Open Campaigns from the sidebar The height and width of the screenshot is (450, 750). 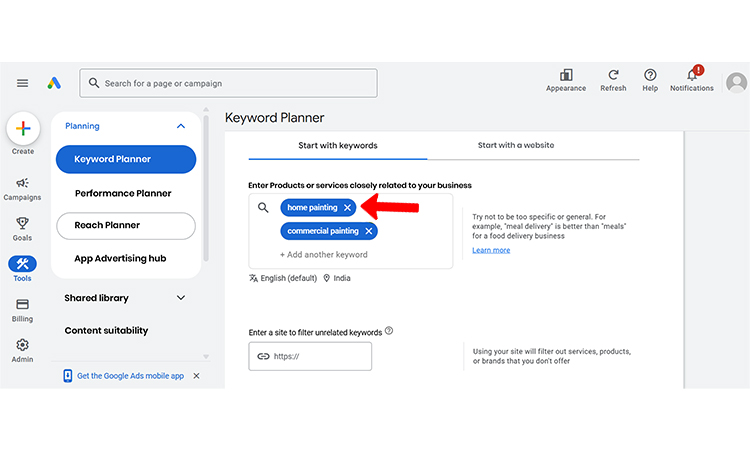tap(22, 189)
